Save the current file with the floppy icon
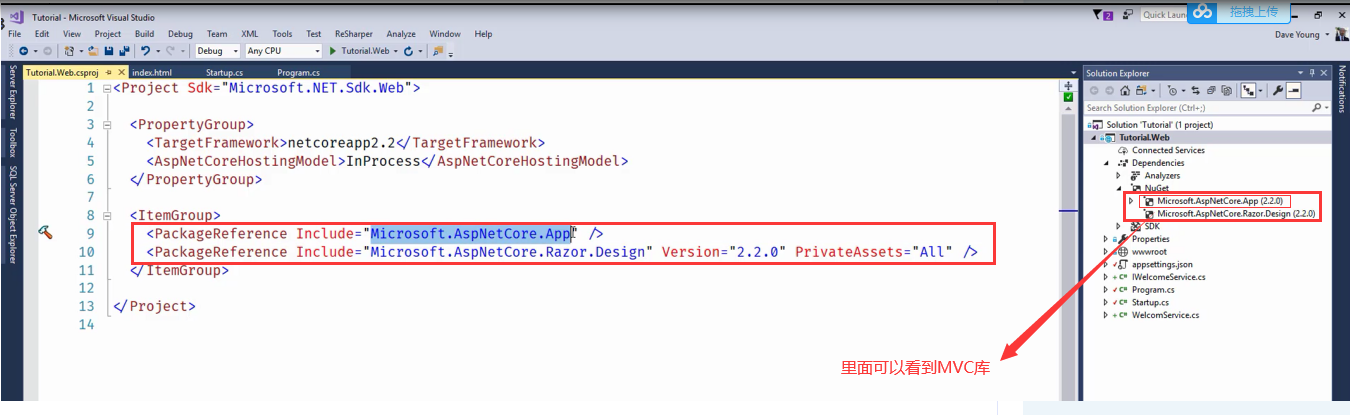1350x415 pixels. [108, 51]
